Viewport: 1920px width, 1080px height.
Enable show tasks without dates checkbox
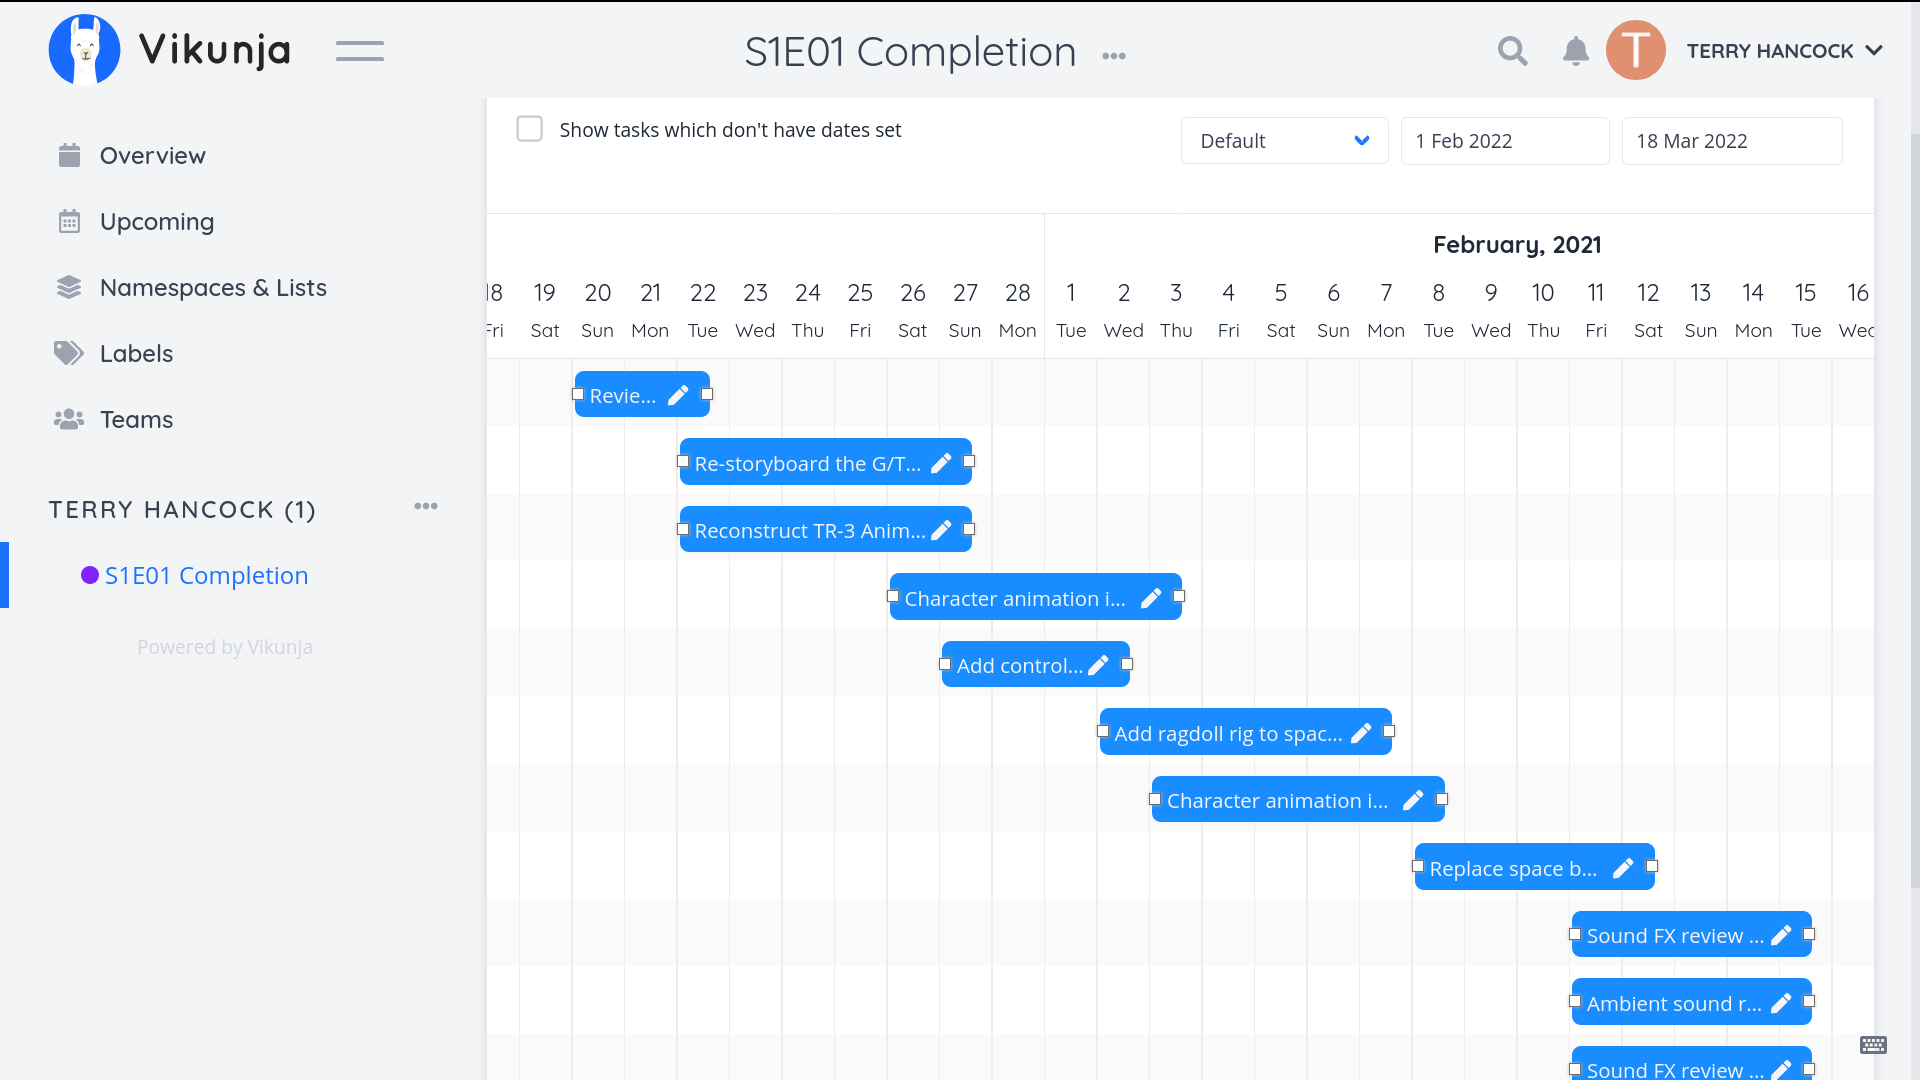[529, 129]
